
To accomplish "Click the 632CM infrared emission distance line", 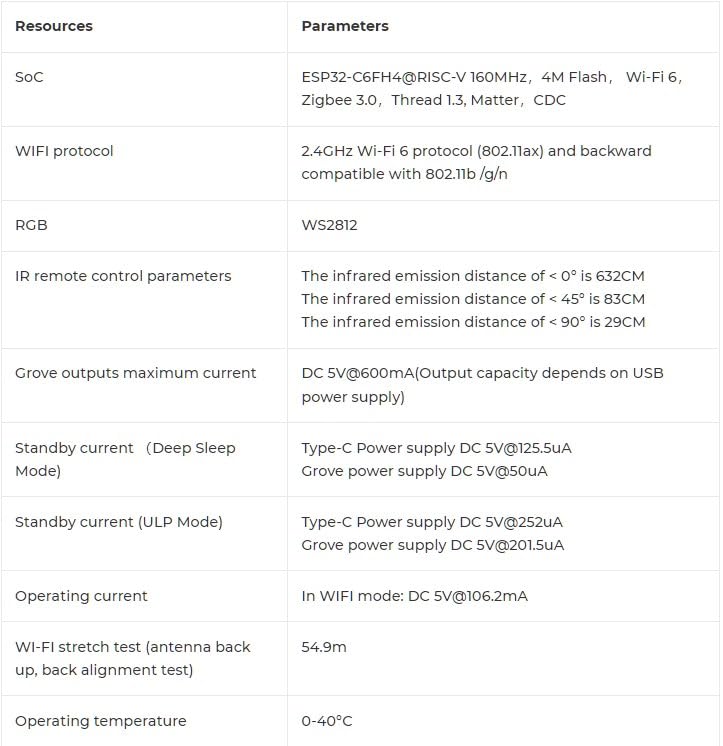I will pos(475,276).
